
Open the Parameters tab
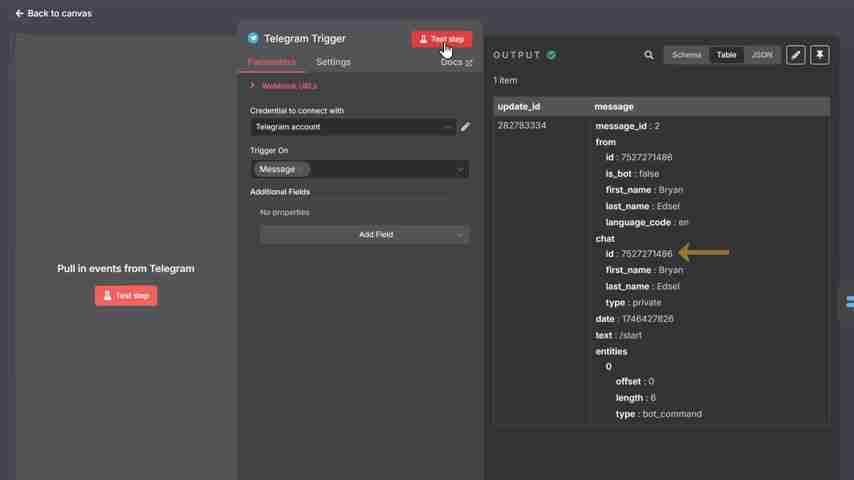(271, 62)
